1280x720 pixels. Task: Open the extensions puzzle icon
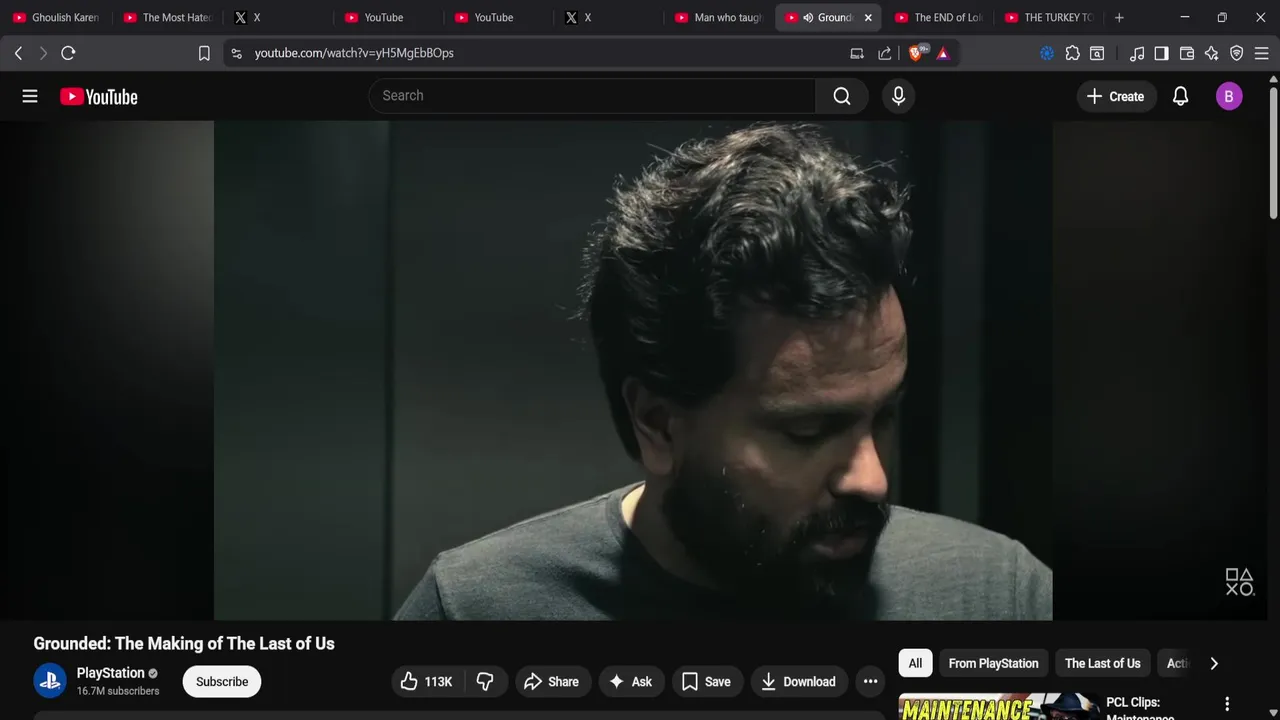point(1072,53)
